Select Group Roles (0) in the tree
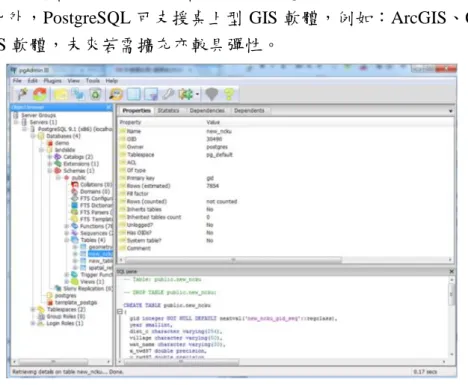The height and width of the screenshot is (385, 468). pos(66,316)
